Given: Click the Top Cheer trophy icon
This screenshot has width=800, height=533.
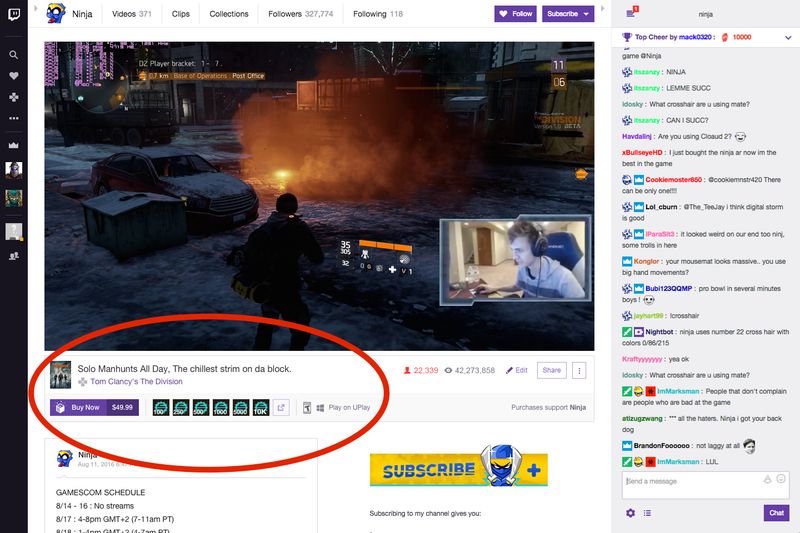Looking at the screenshot, I should [627, 37].
